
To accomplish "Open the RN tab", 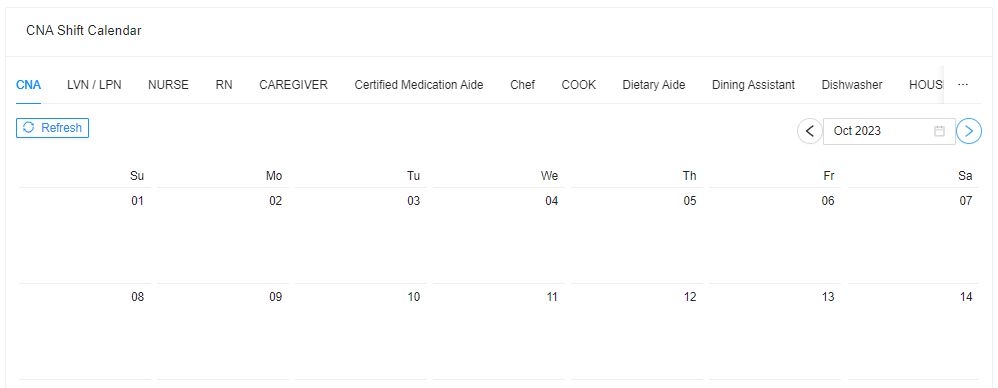I will click(224, 85).
